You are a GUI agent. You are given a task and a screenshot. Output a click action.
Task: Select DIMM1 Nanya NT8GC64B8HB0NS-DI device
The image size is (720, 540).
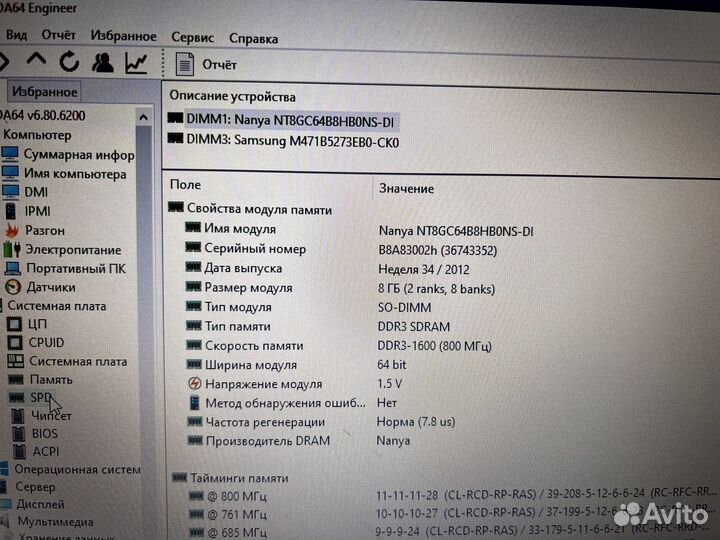coord(290,120)
